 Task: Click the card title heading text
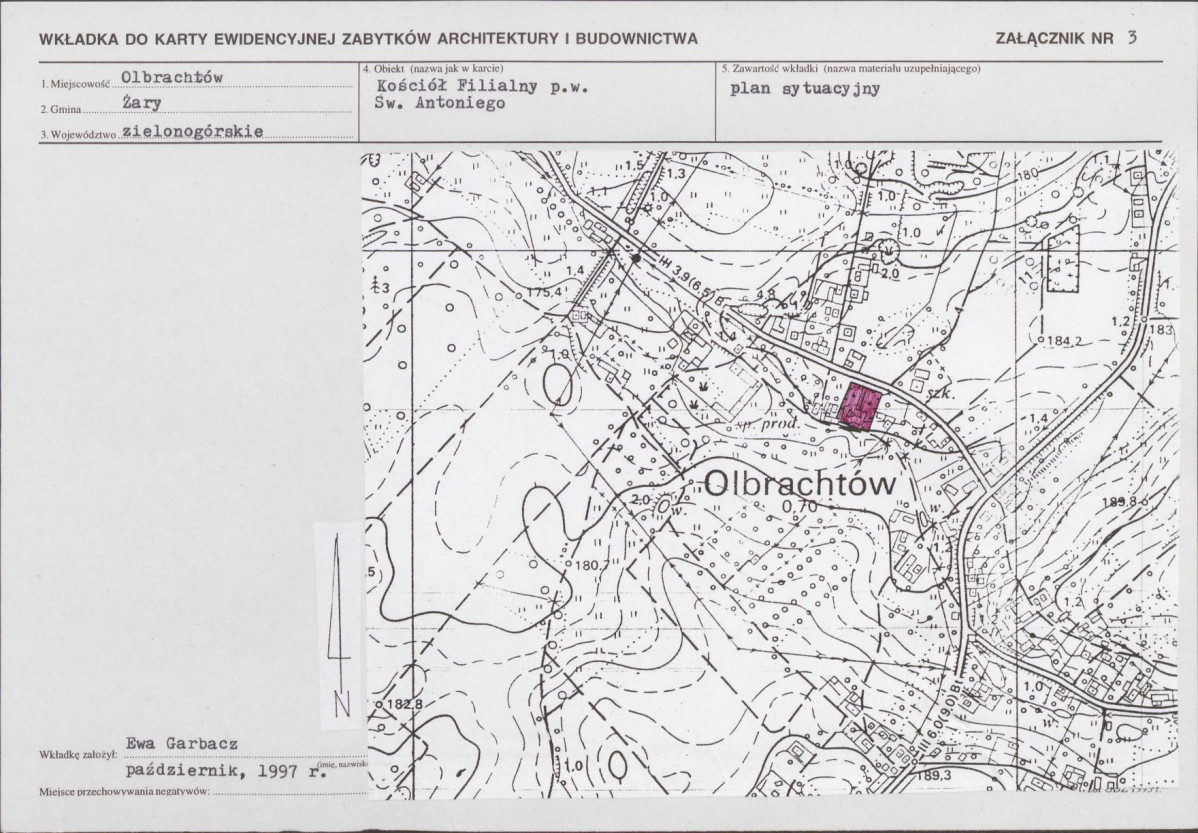point(368,39)
